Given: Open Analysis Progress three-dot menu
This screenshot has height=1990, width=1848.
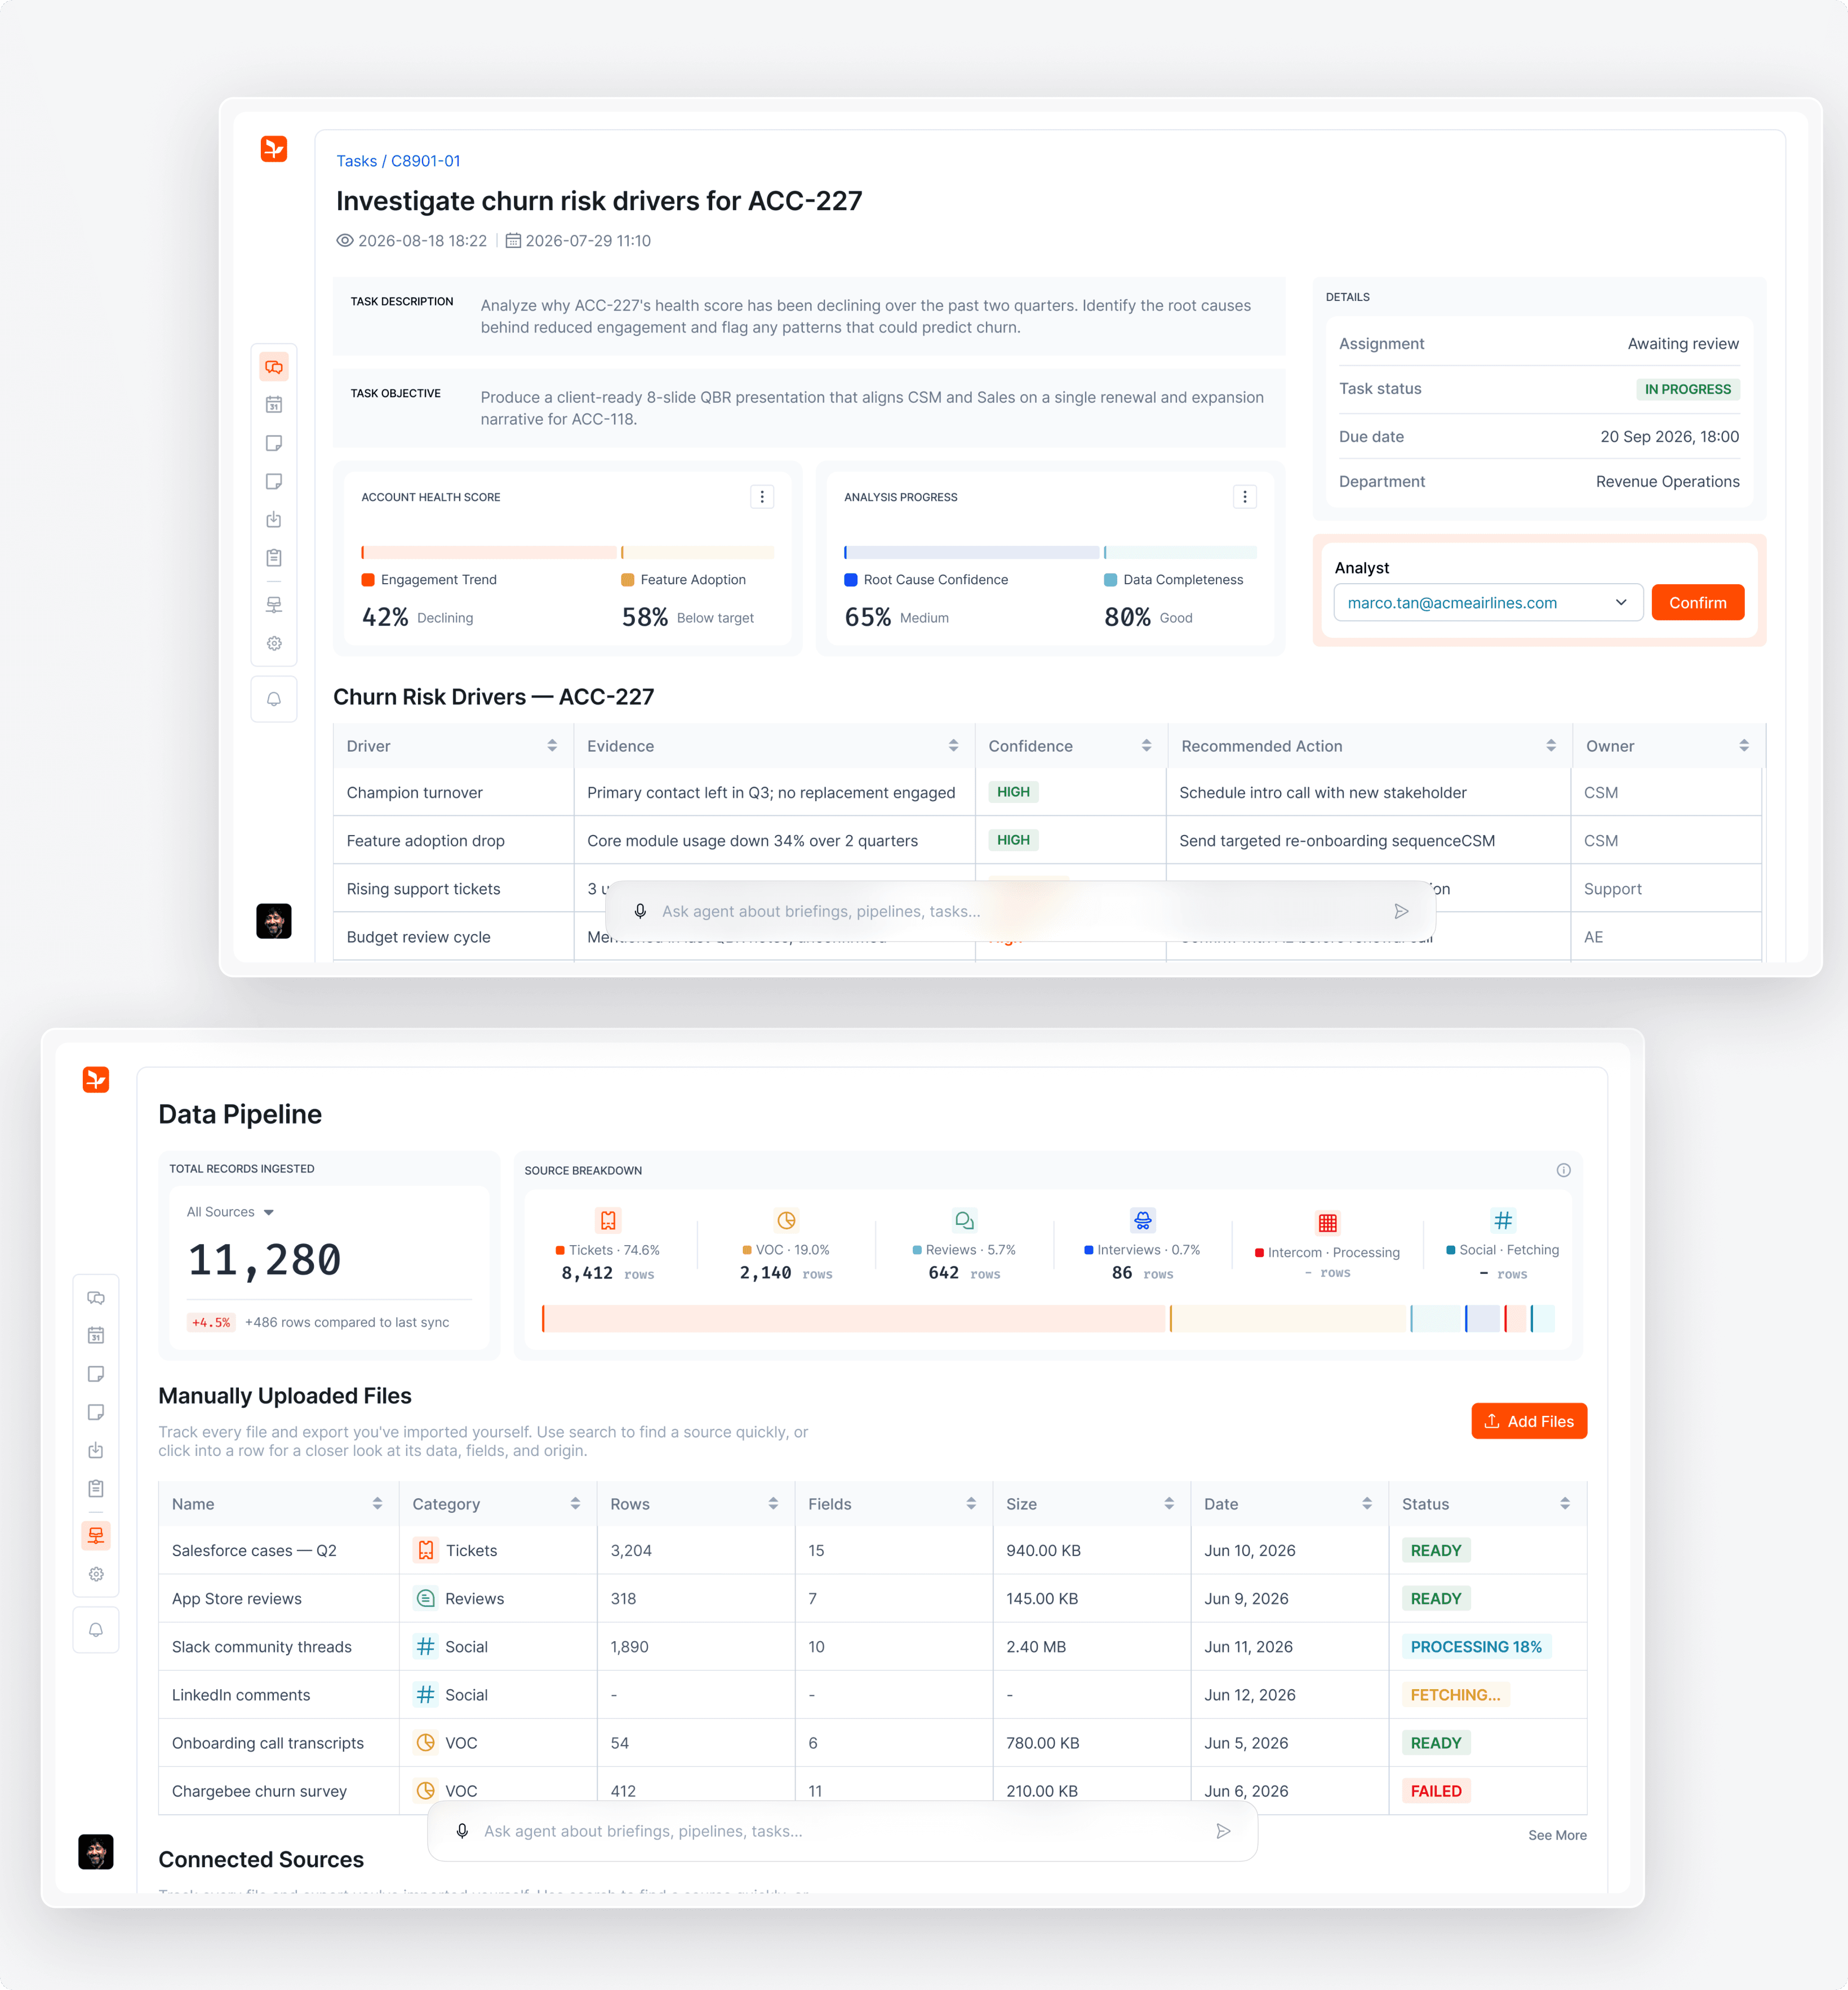Looking at the screenshot, I should 1245,497.
